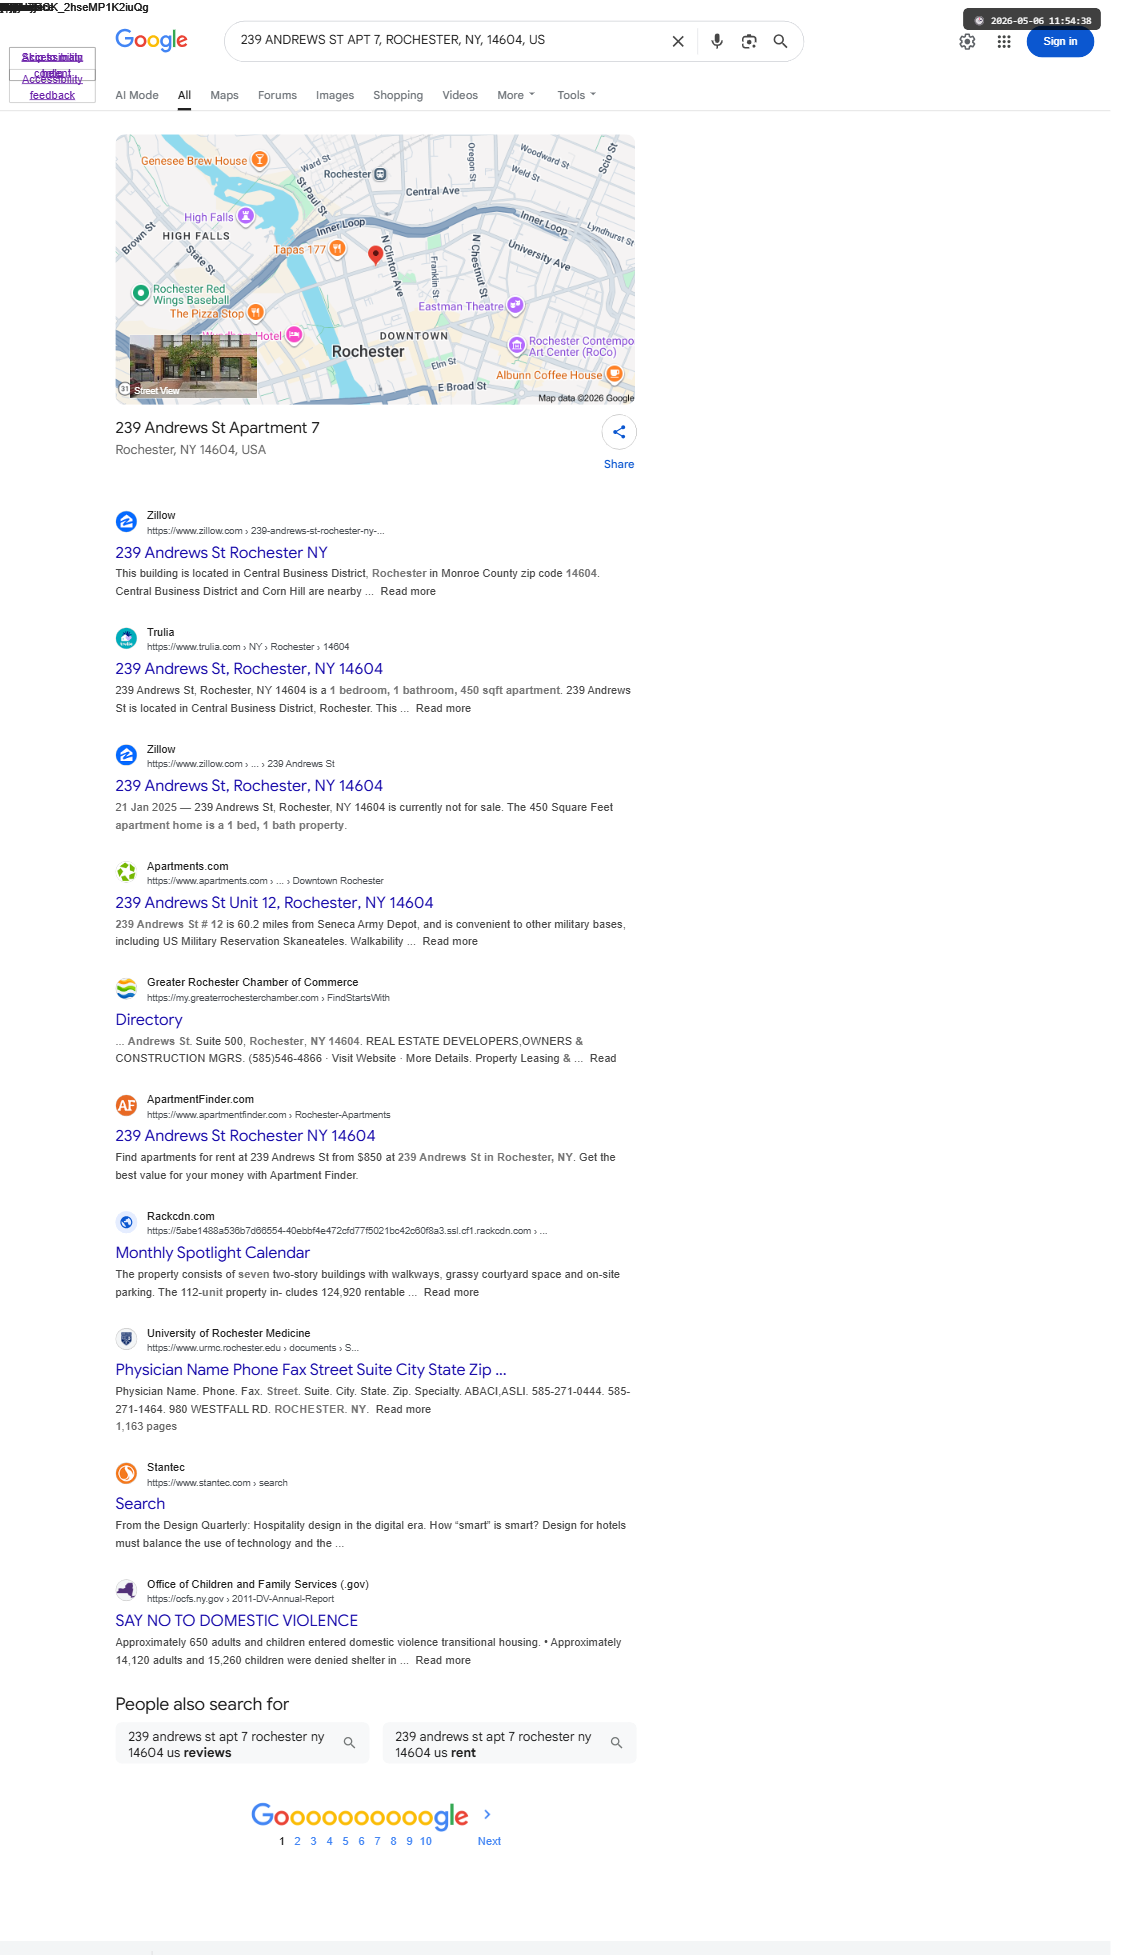The width and height of the screenshot is (1124, 1955).
Task: Open the Directory result from Chamber of Commerce
Action: [x=149, y=1020]
